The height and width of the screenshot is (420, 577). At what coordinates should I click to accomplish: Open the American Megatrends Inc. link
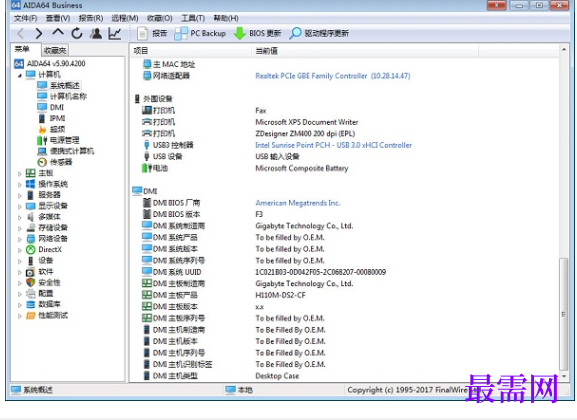point(298,203)
